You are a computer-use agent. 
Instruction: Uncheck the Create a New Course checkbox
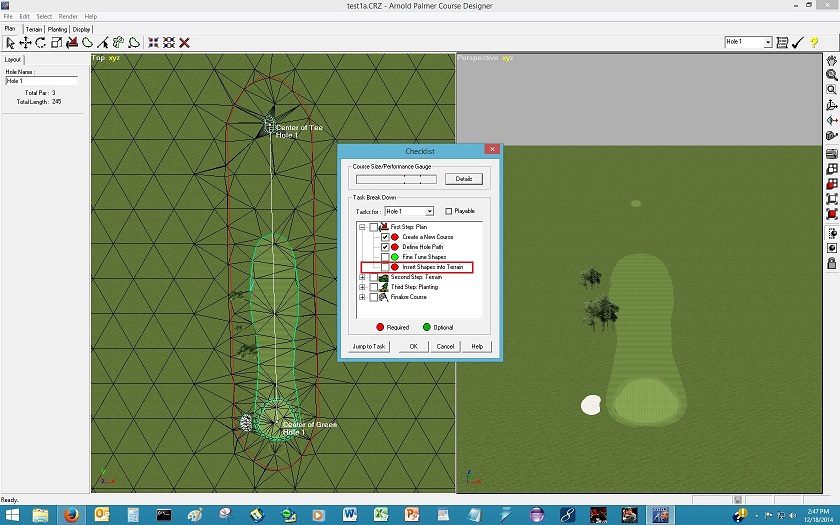pos(385,237)
